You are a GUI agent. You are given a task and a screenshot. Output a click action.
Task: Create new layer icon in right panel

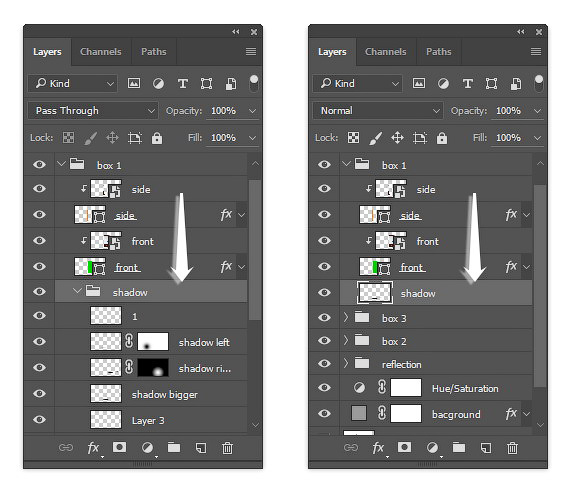coord(486,448)
